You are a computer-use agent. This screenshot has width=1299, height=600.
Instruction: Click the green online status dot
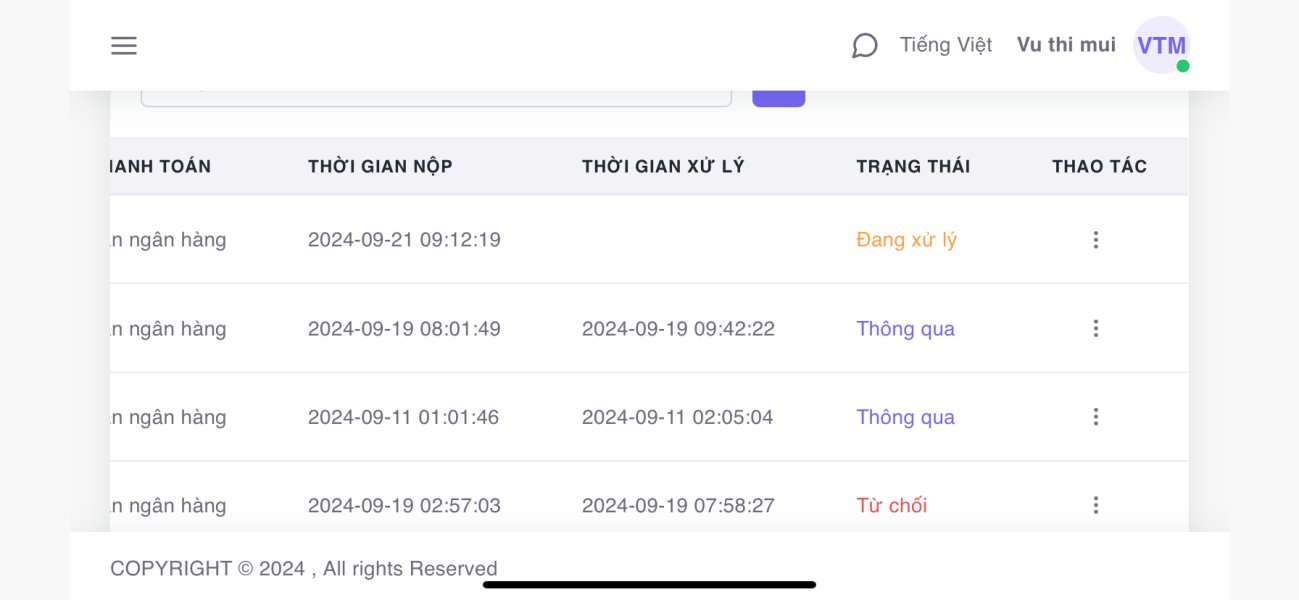(1183, 66)
